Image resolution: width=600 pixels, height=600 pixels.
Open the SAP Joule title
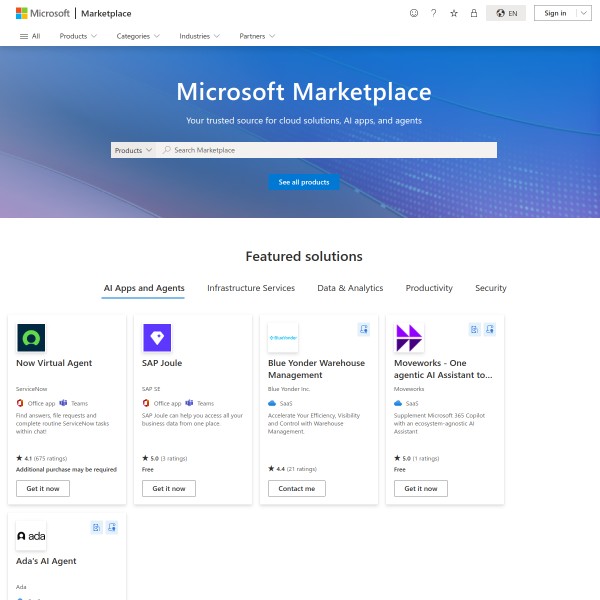click(x=162, y=363)
